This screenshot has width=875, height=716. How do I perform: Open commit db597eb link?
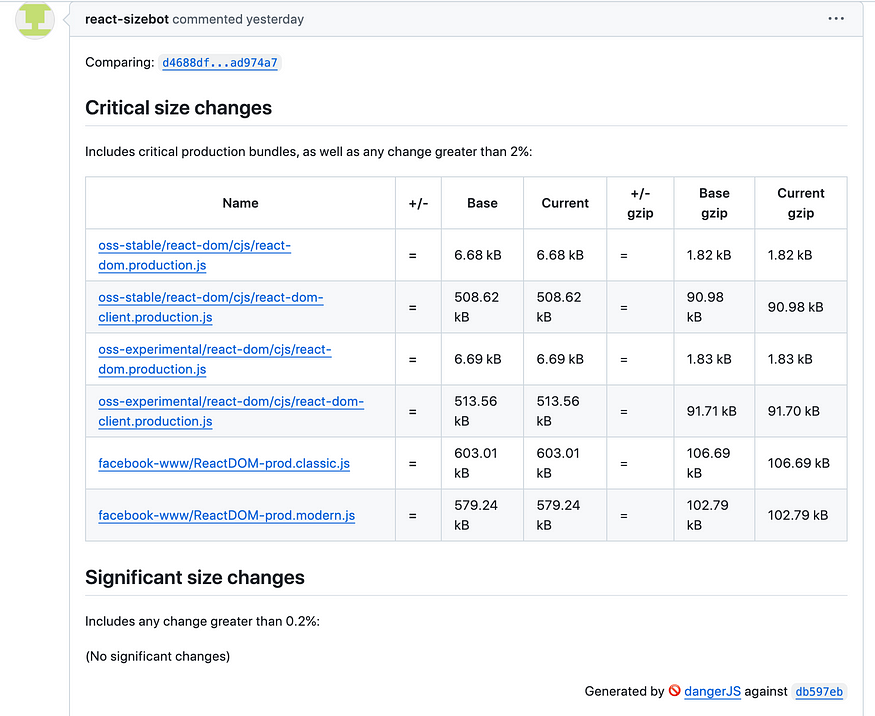[x=819, y=691]
